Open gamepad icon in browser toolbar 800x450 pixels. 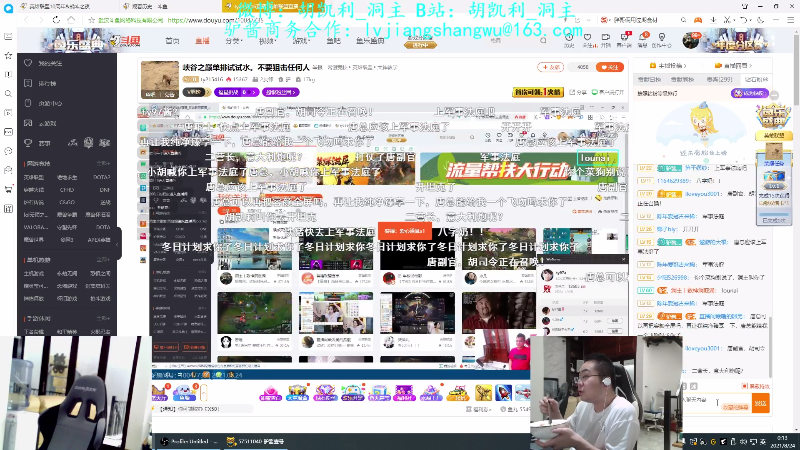(x=697, y=20)
